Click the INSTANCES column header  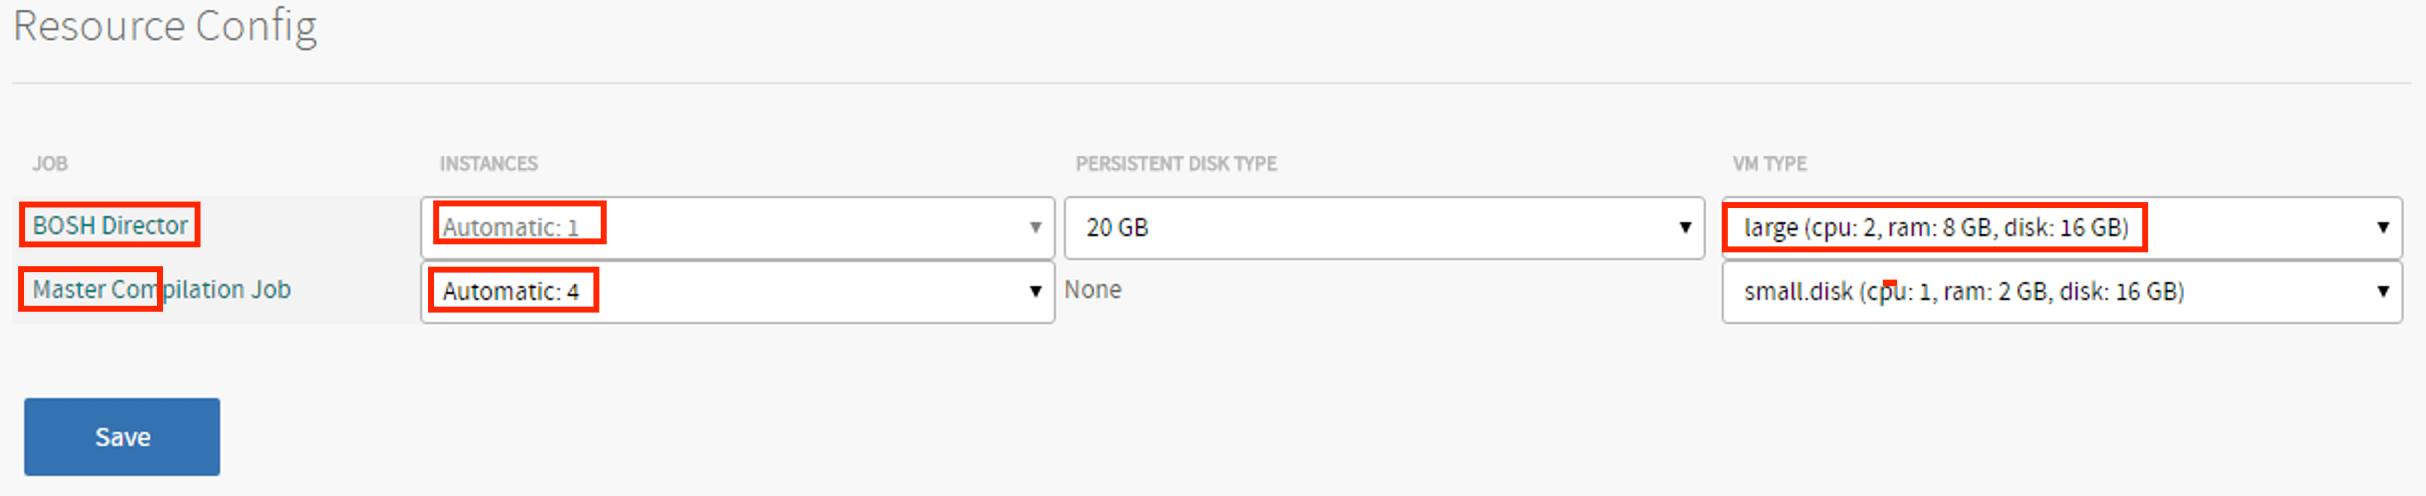(x=489, y=164)
